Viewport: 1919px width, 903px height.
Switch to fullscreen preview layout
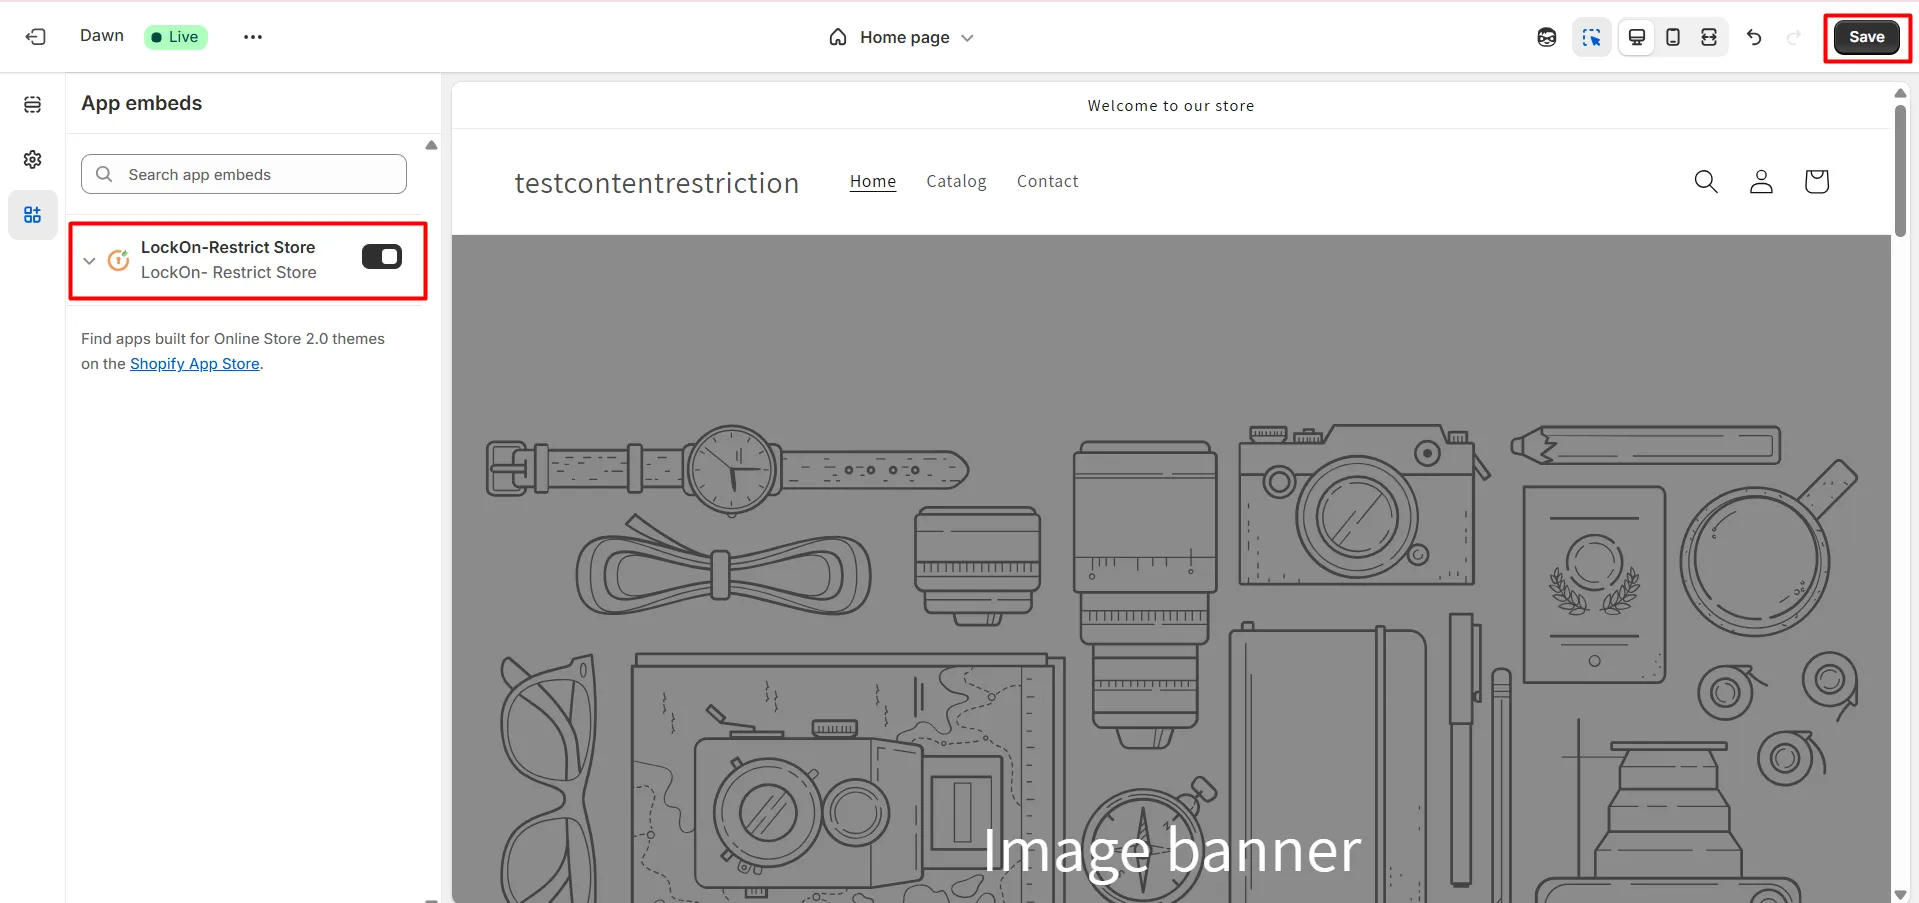[1709, 37]
